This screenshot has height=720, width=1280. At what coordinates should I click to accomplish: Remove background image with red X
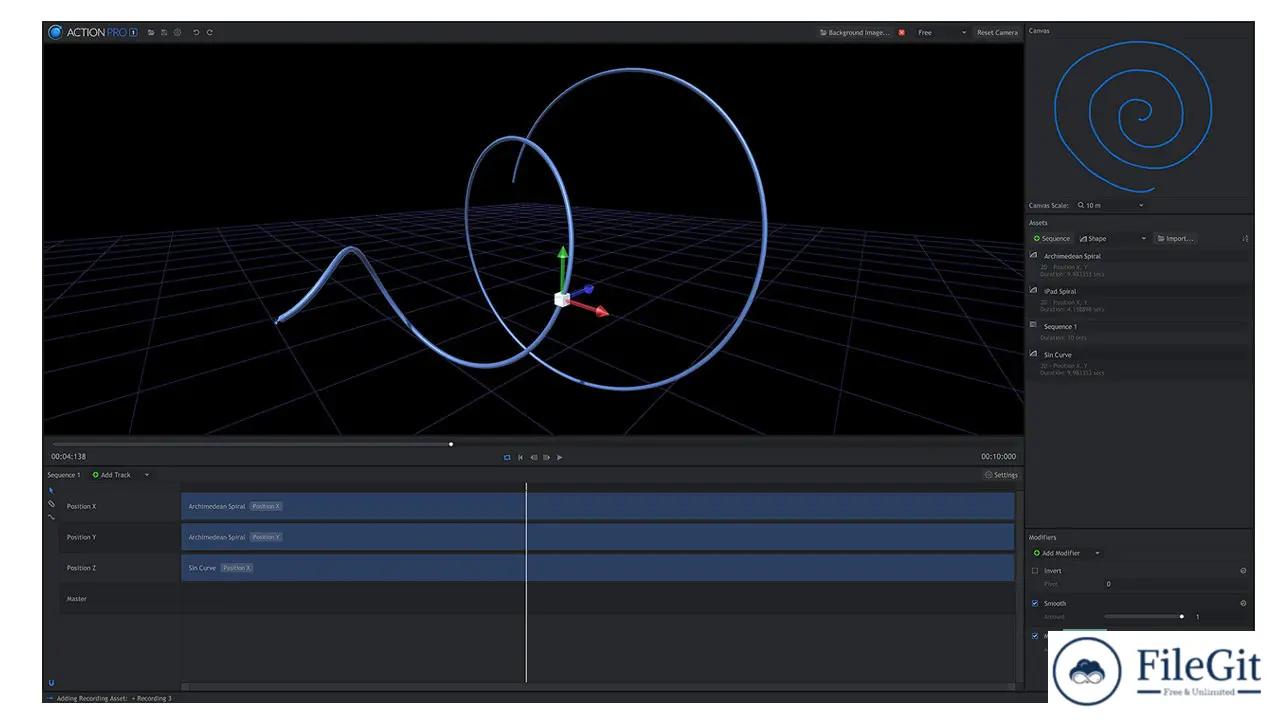click(901, 32)
